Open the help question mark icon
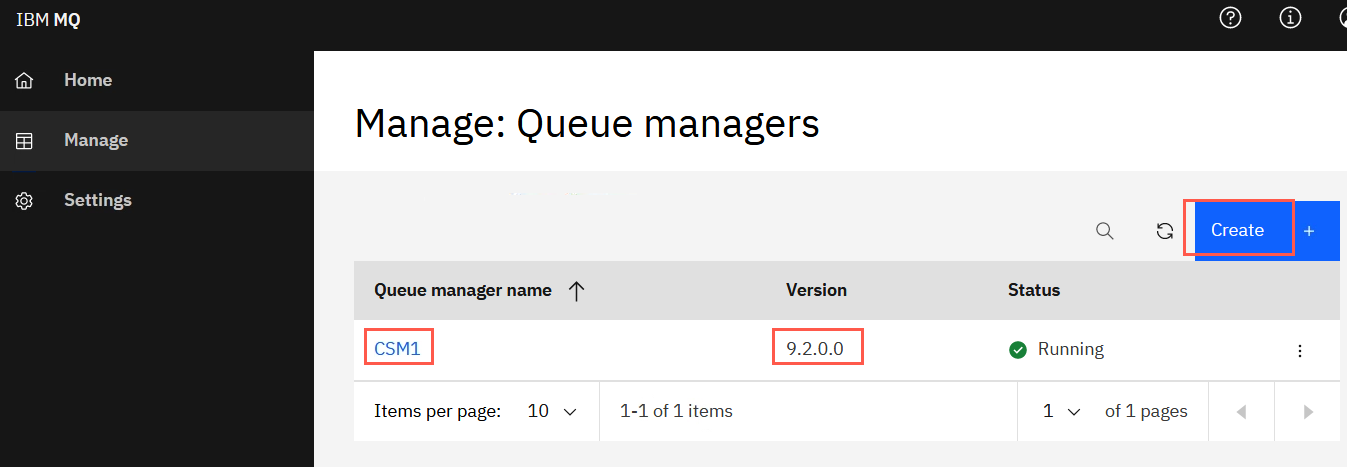This screenshot has width=1347, height=467. [1231, 18]
